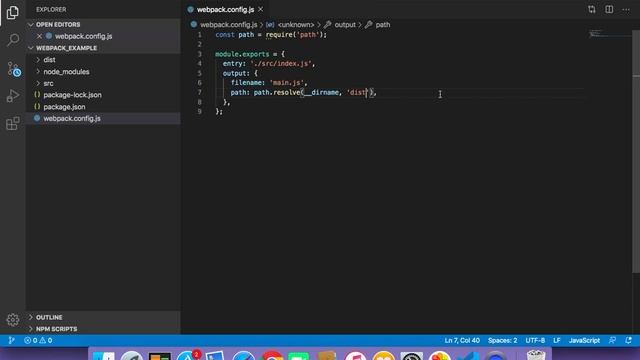Open the Run and Debug view
Screen dimensions: 640x360
click(x=13, y=96)
